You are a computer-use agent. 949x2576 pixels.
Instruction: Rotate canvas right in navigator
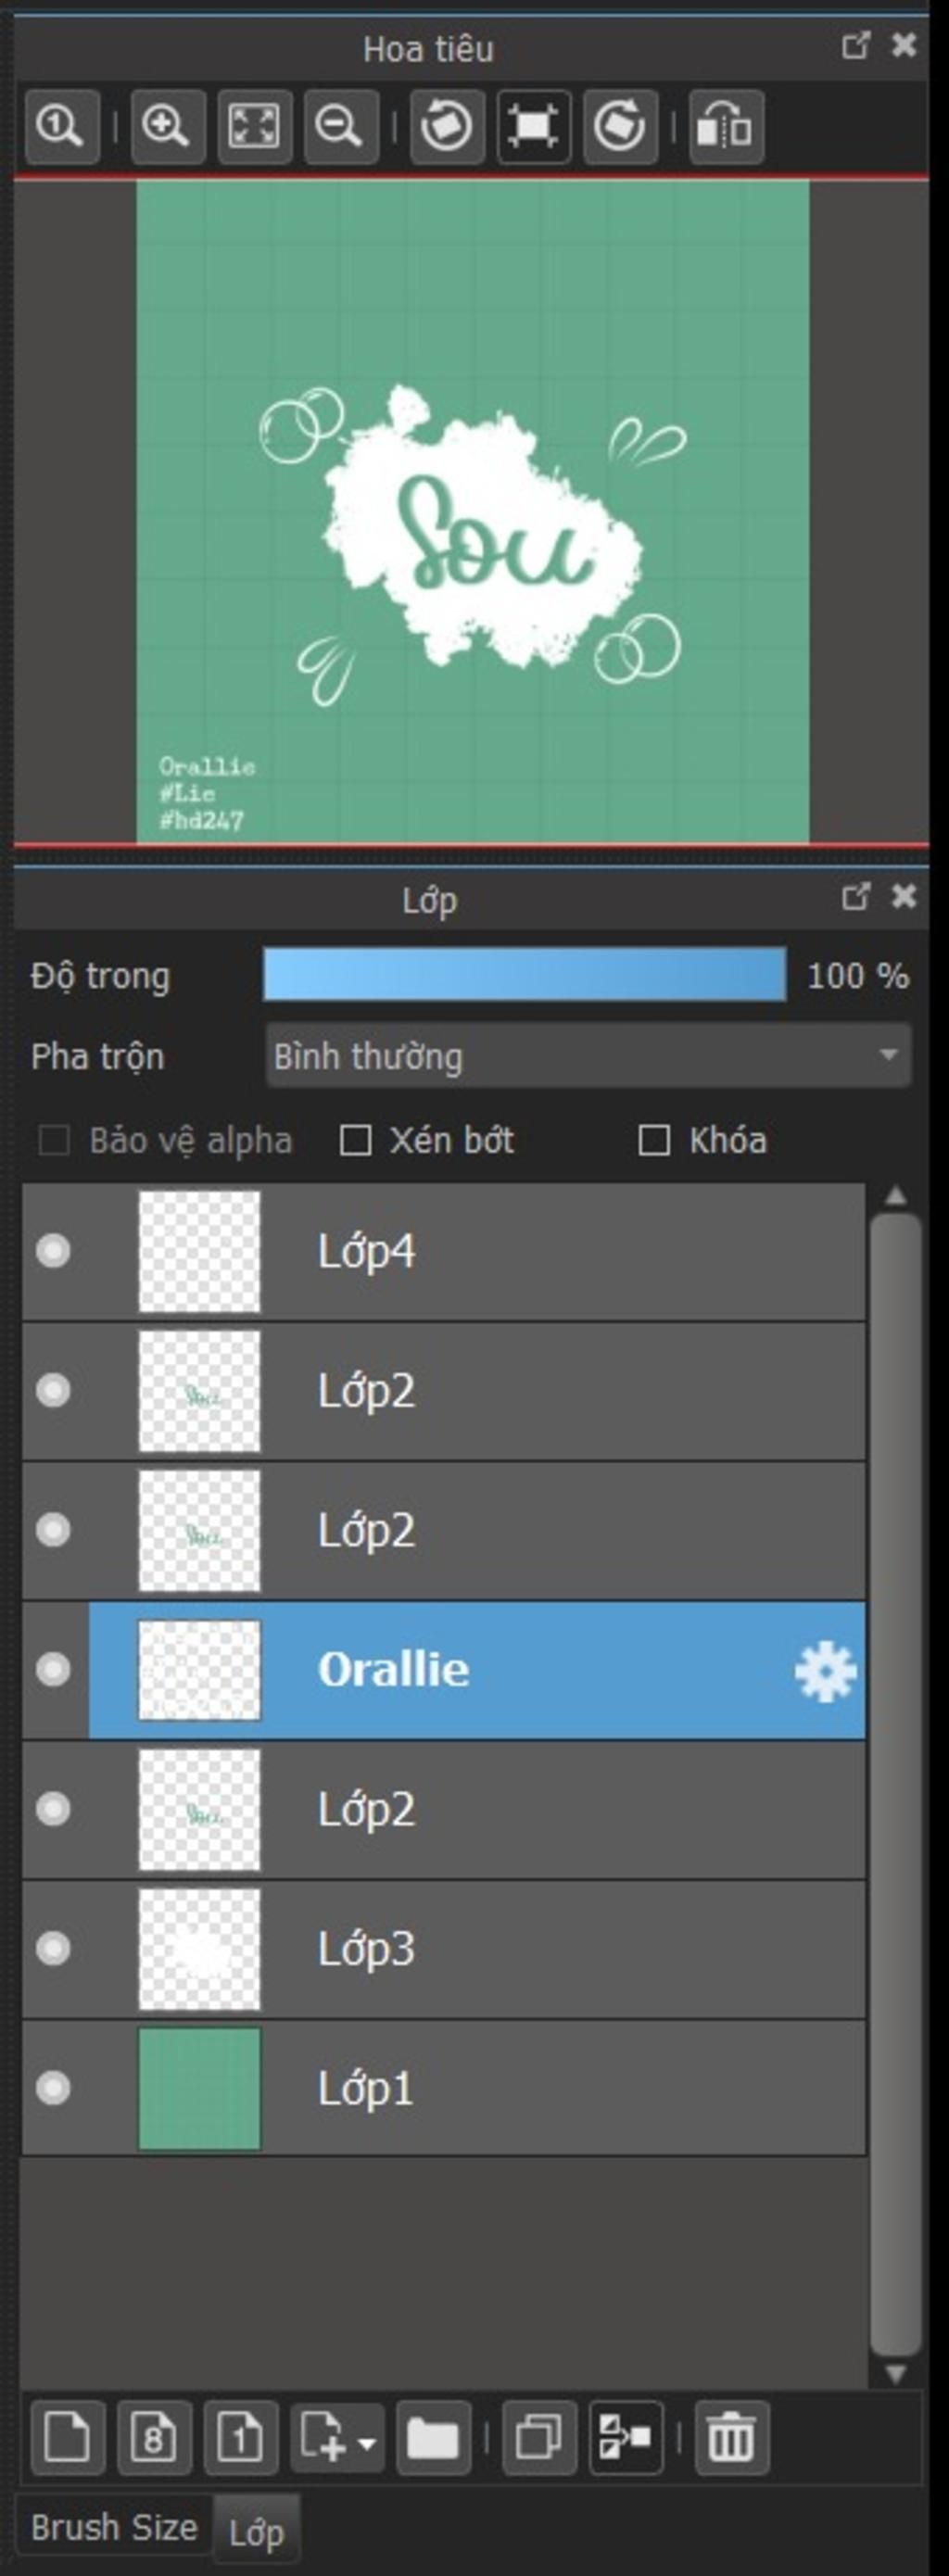tap(620, 127)
